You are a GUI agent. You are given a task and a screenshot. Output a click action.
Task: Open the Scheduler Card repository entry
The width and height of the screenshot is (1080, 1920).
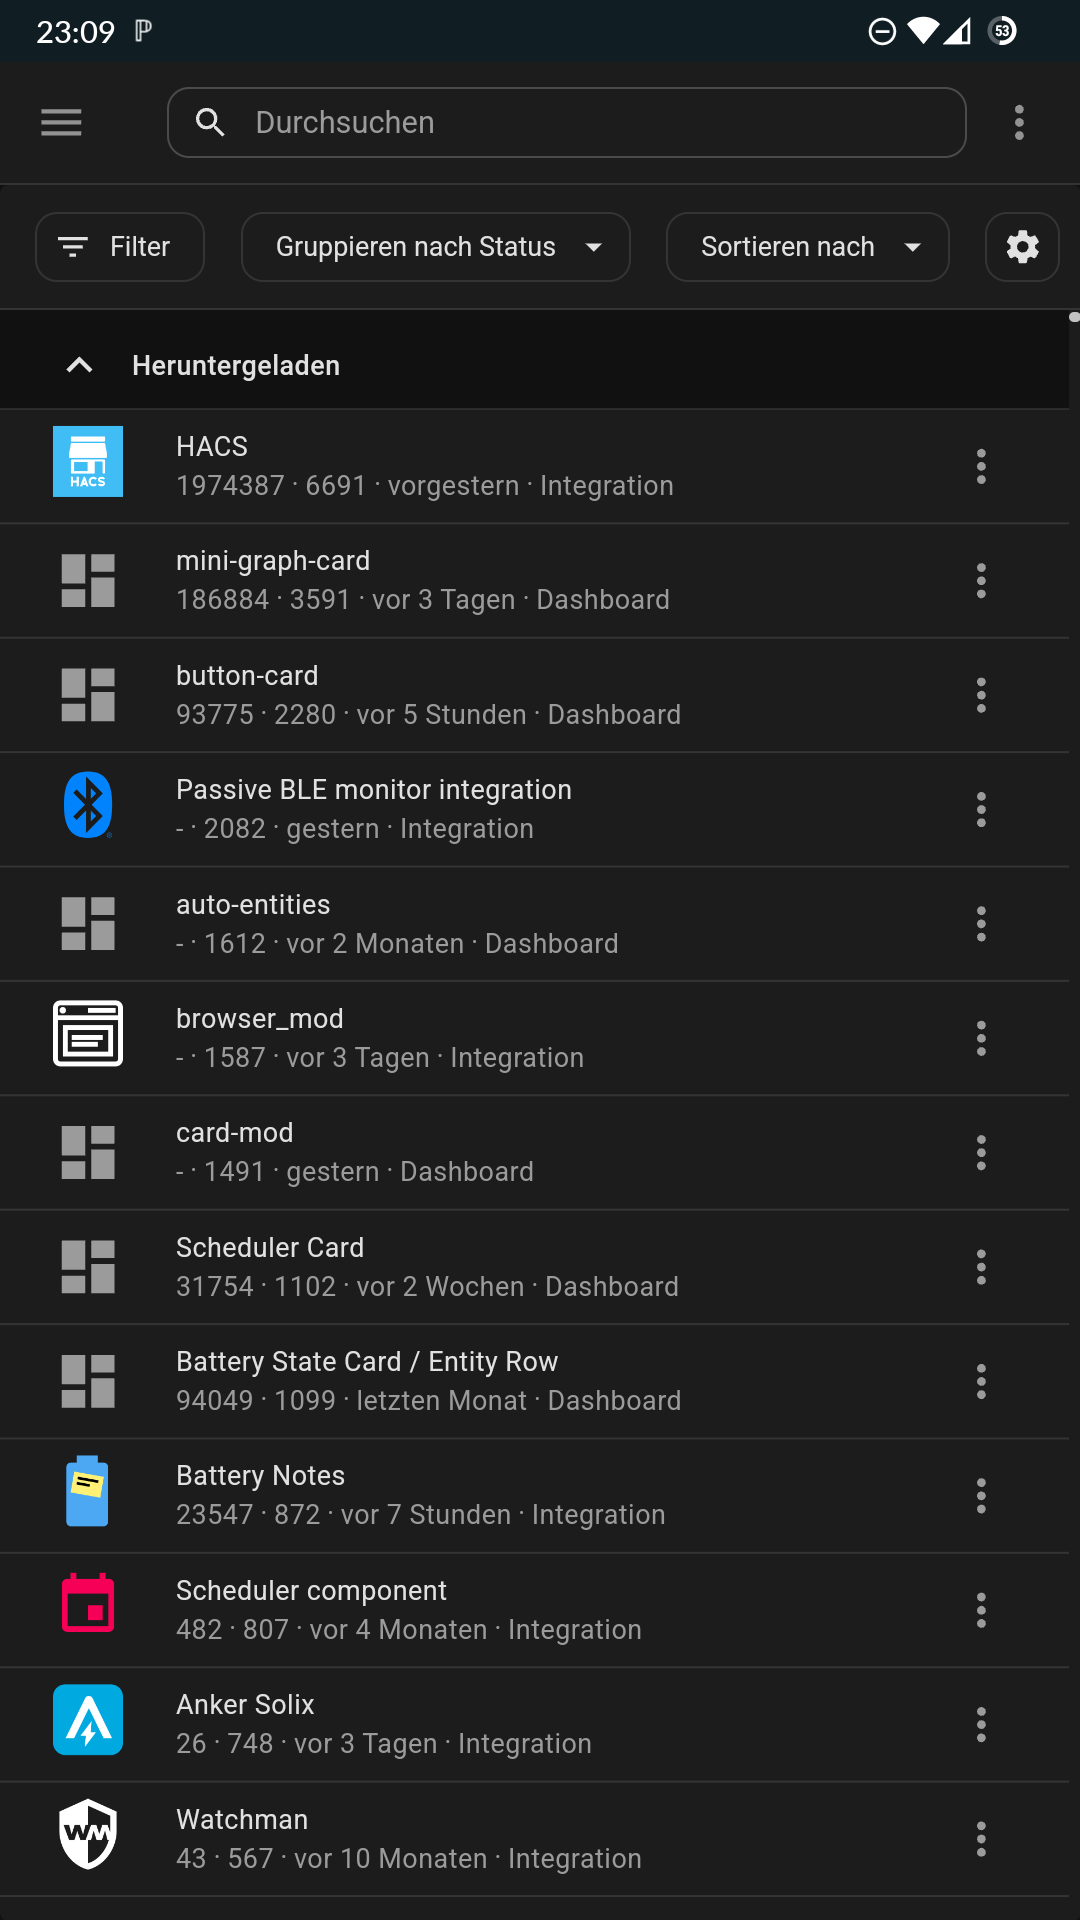500,1267
